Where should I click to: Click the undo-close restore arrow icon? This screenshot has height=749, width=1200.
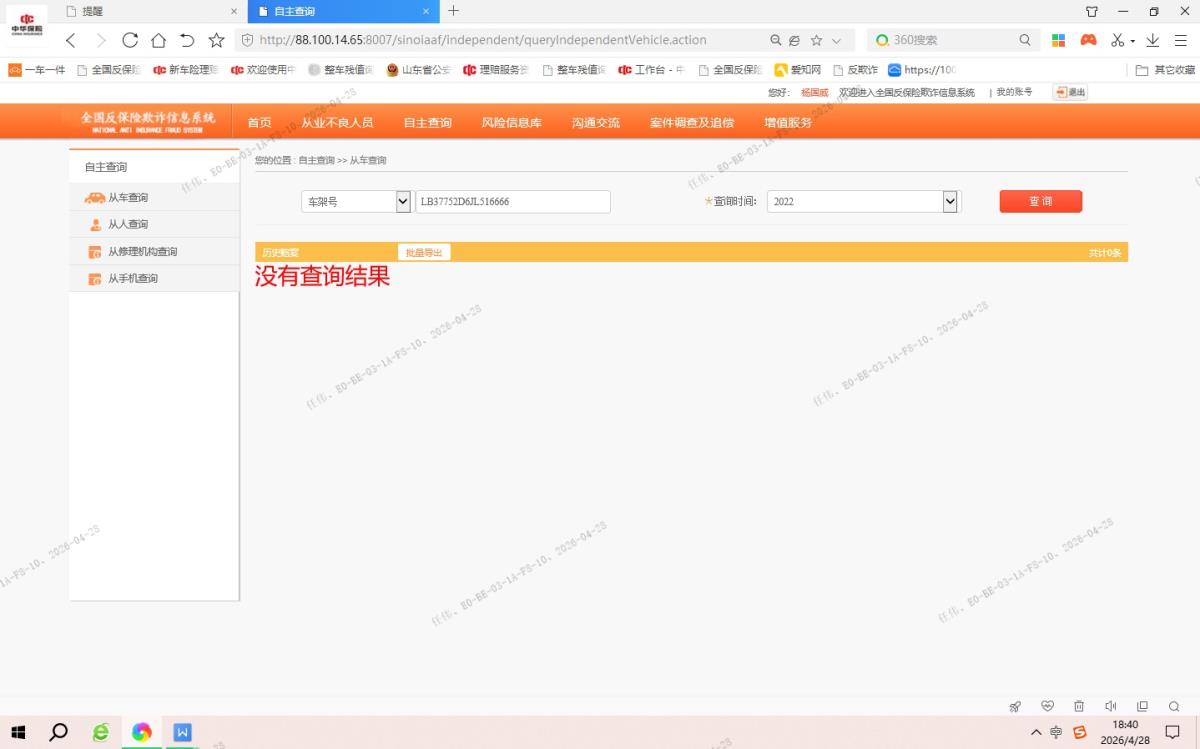[x=187, y=40]
